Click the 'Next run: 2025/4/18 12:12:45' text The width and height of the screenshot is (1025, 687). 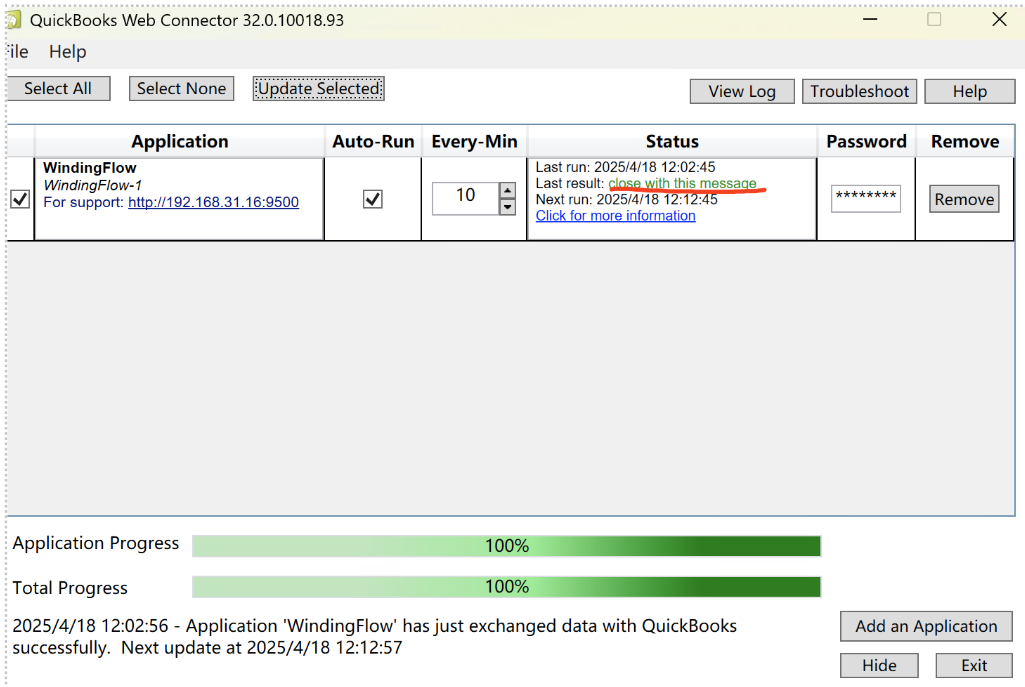point(627,199)
